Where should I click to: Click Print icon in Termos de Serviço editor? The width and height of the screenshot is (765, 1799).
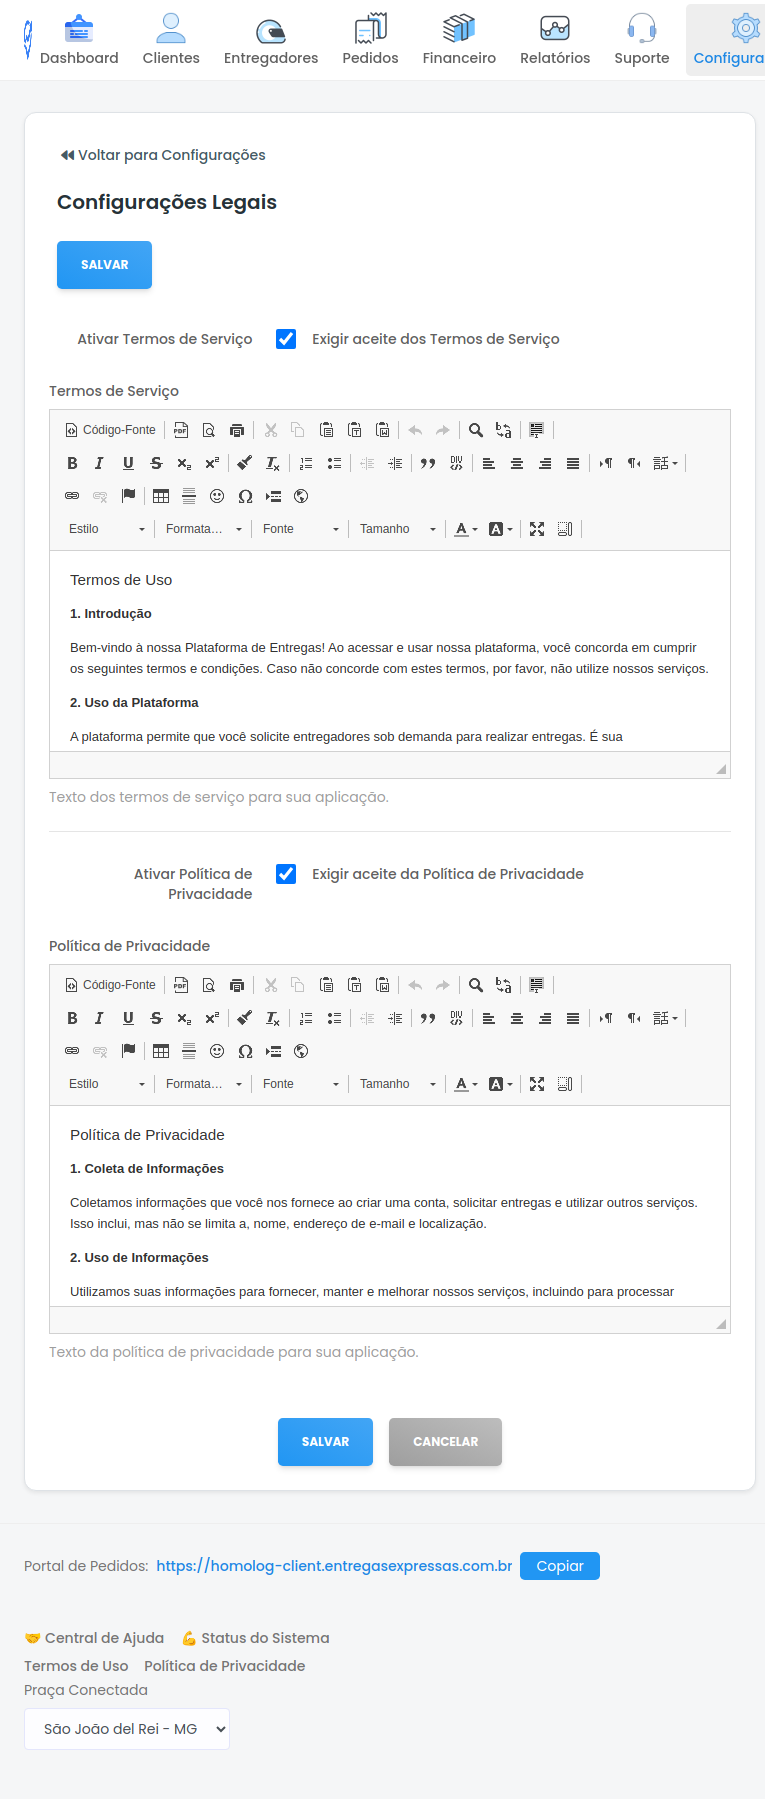coord(237,430)
